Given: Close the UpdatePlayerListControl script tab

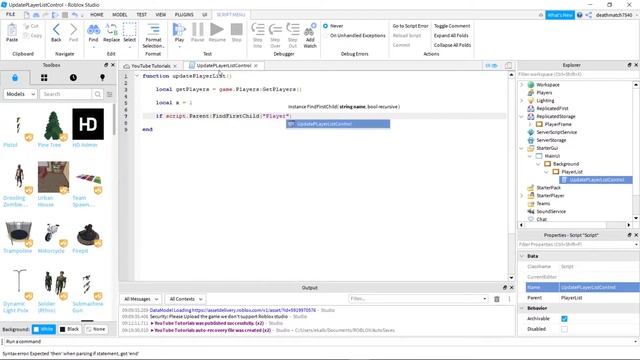Looking at the screenshot, I should pos(256,66).
